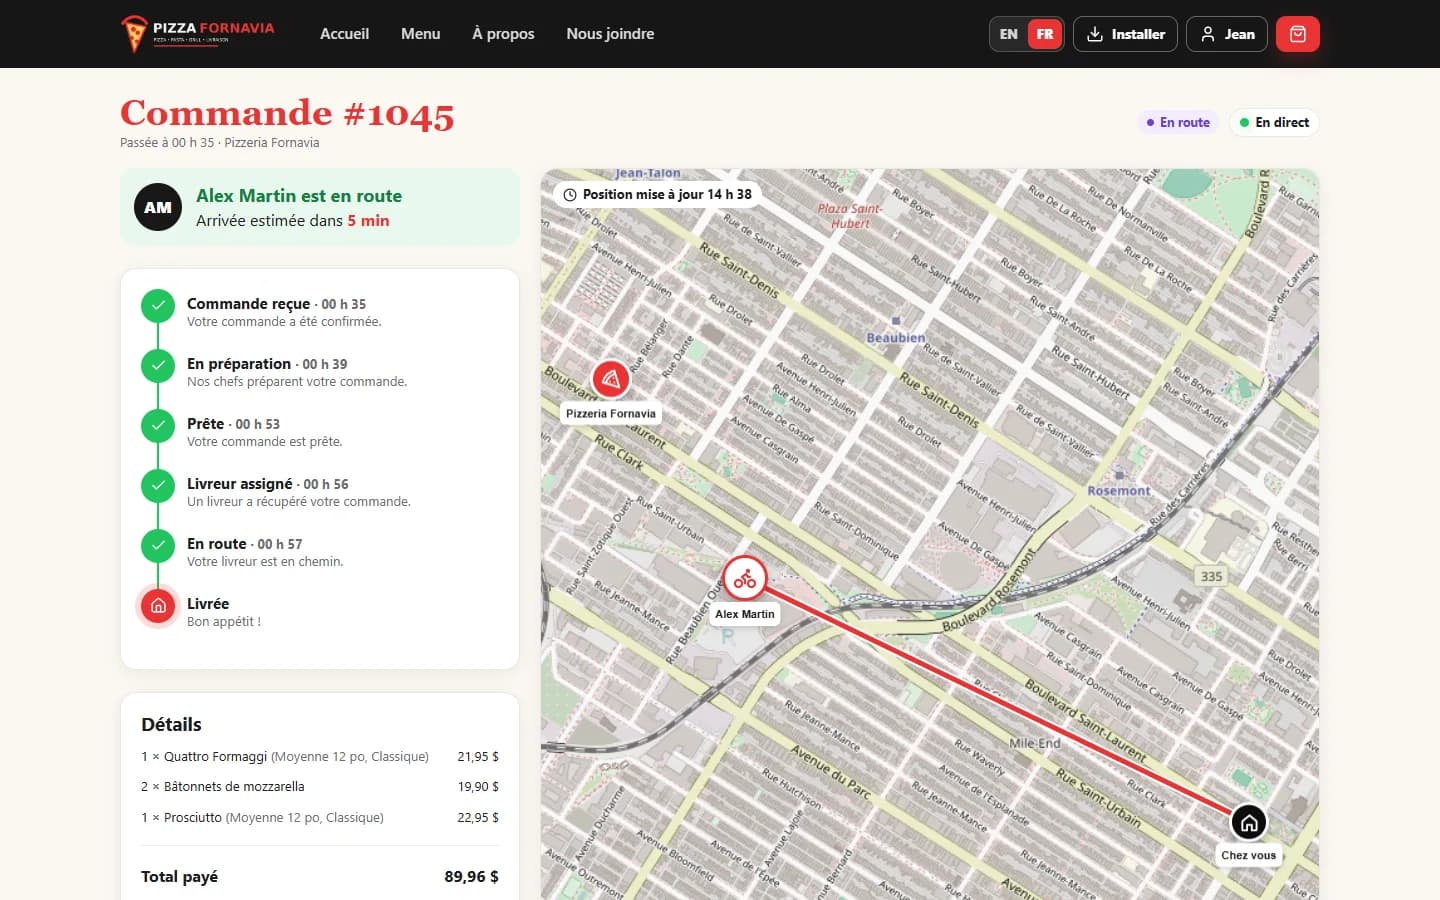Go to Accueil page

tap(344, 34)
